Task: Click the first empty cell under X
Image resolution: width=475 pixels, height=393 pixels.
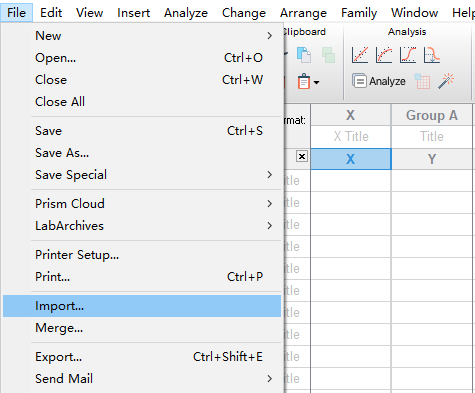Action: tap(351, 181)
